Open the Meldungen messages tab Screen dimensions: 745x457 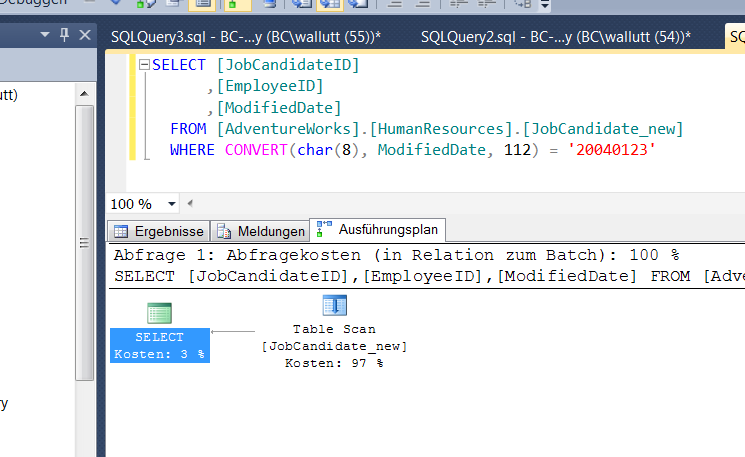(260, 231)
